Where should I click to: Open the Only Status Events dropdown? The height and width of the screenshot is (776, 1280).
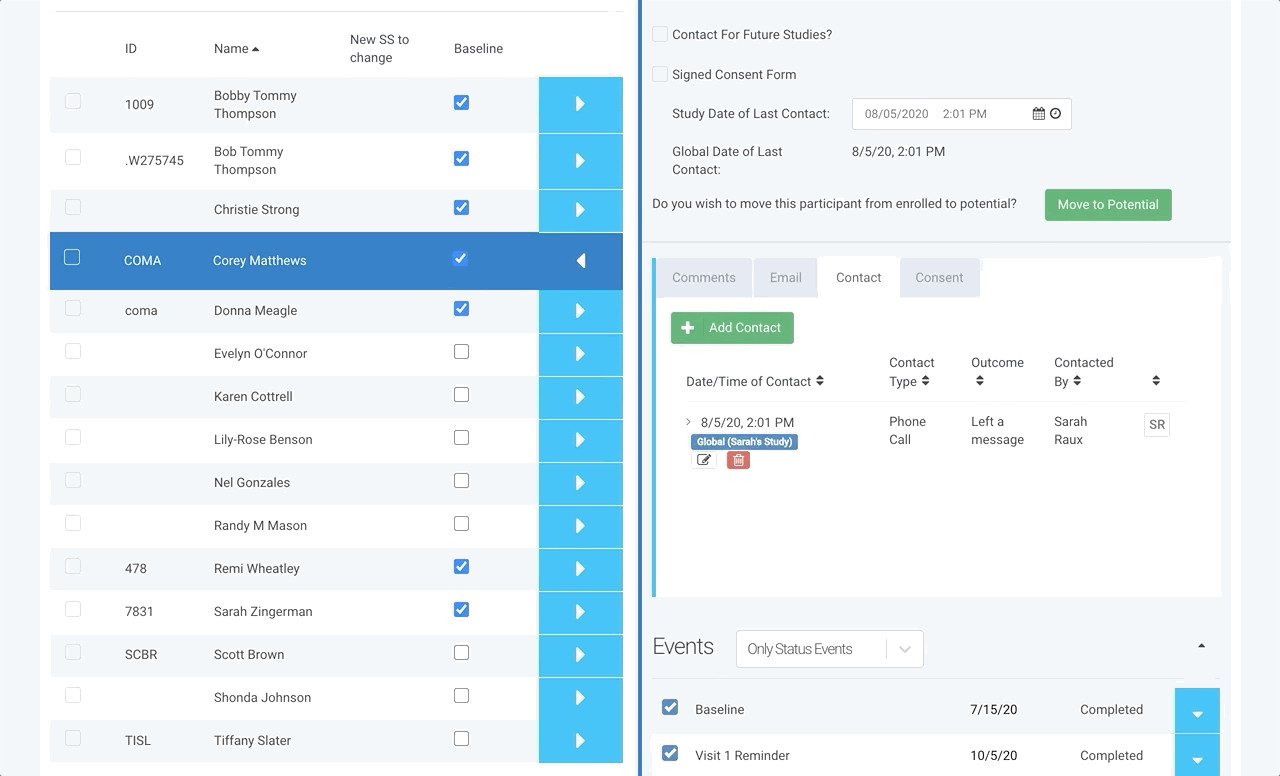(x=829, y=649)
